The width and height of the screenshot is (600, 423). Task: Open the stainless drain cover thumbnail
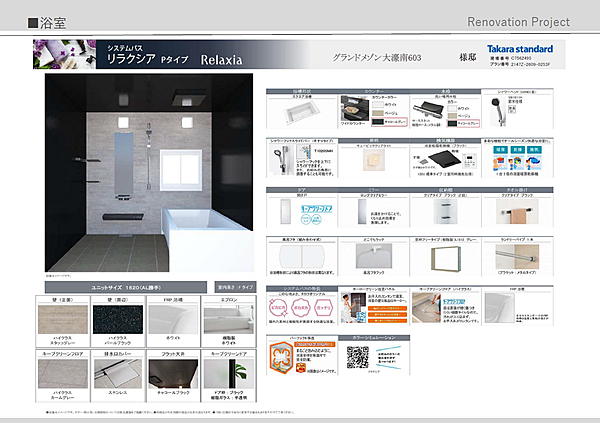pos(118,374)
